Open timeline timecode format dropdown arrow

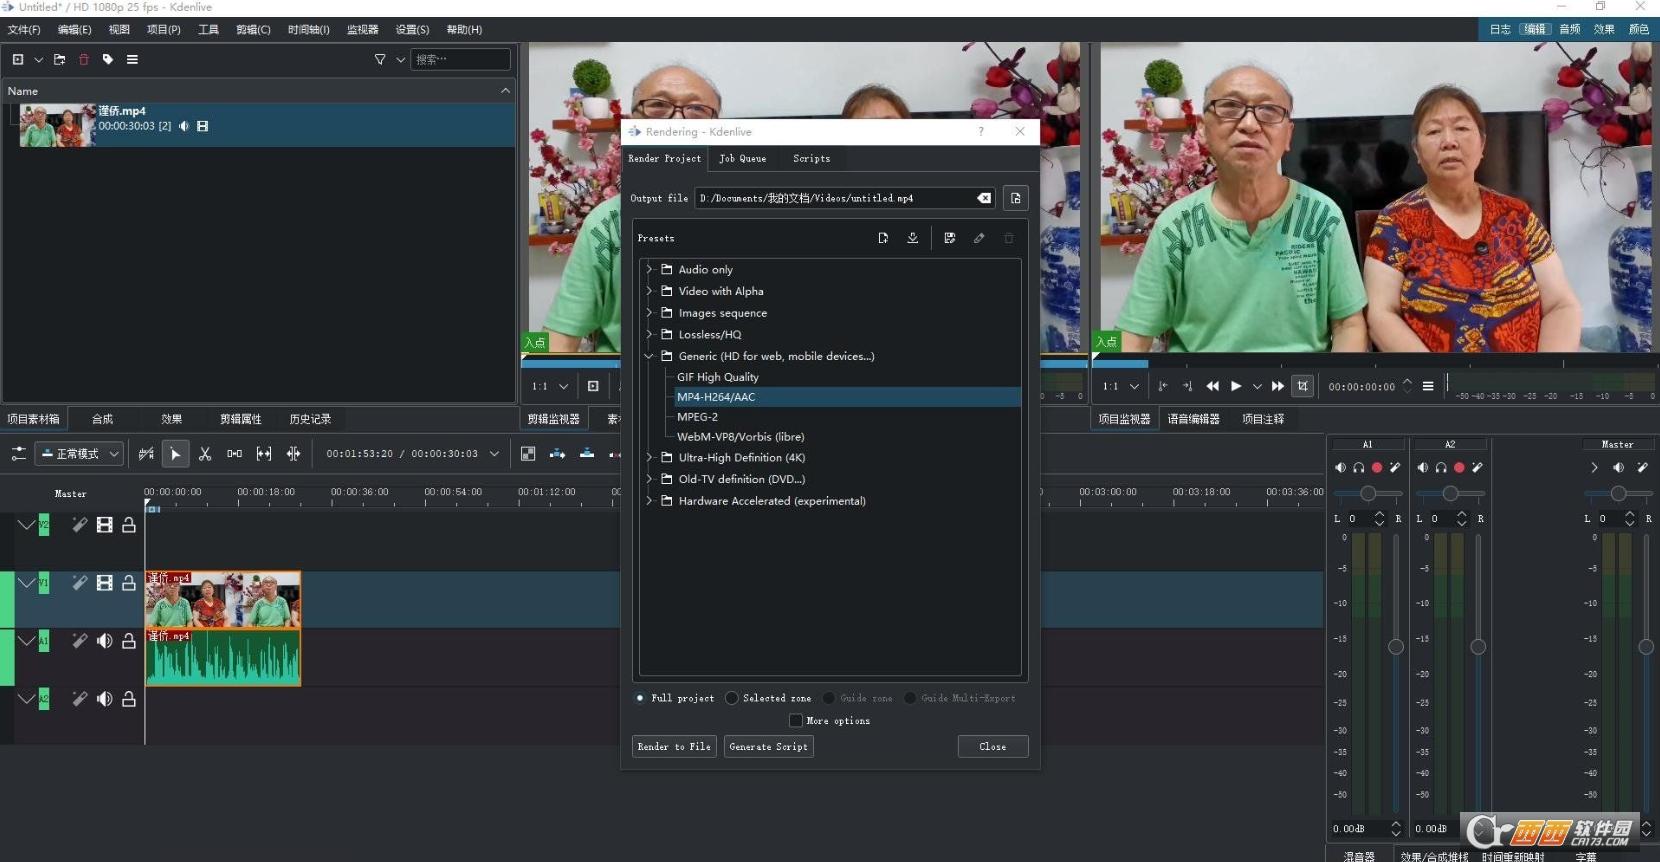(x=494, y=454)
